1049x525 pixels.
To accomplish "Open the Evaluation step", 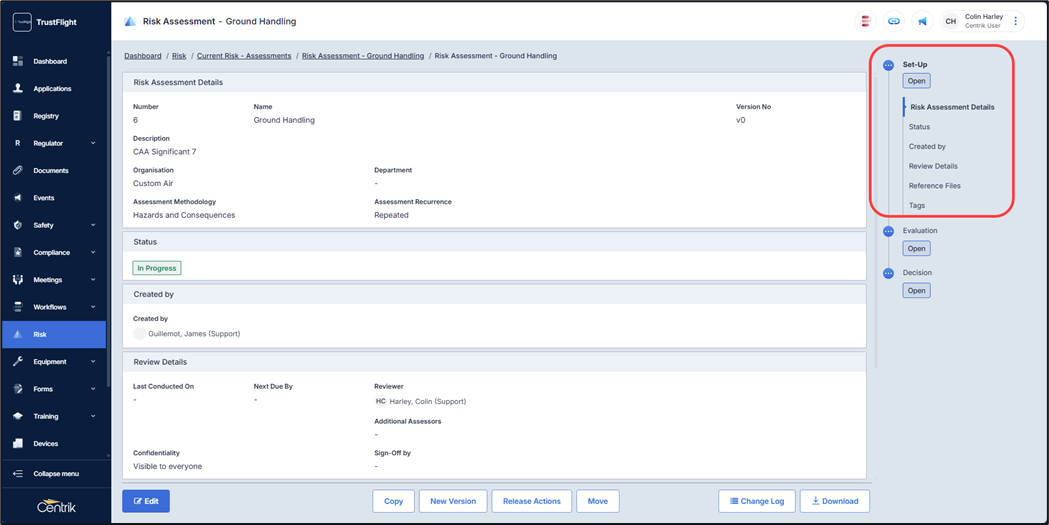I will [916, 248].
